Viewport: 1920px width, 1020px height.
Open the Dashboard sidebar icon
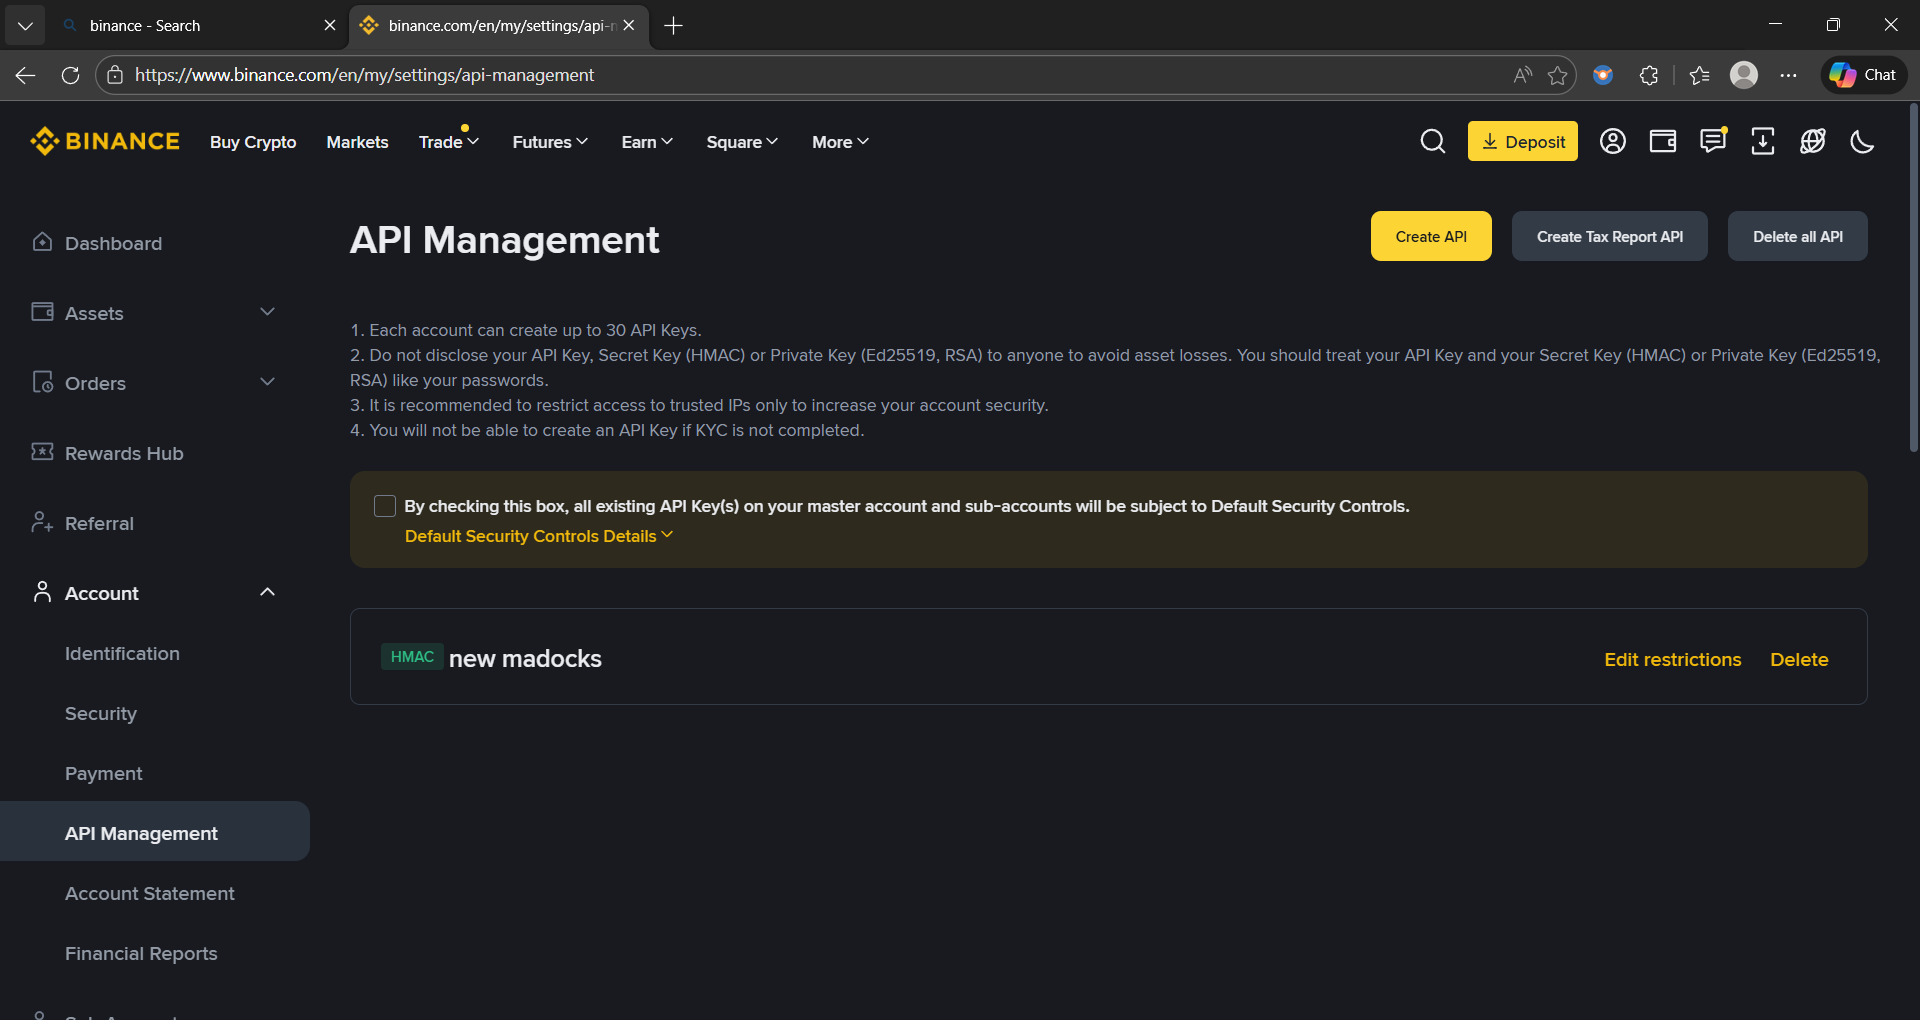click(41, 242)
